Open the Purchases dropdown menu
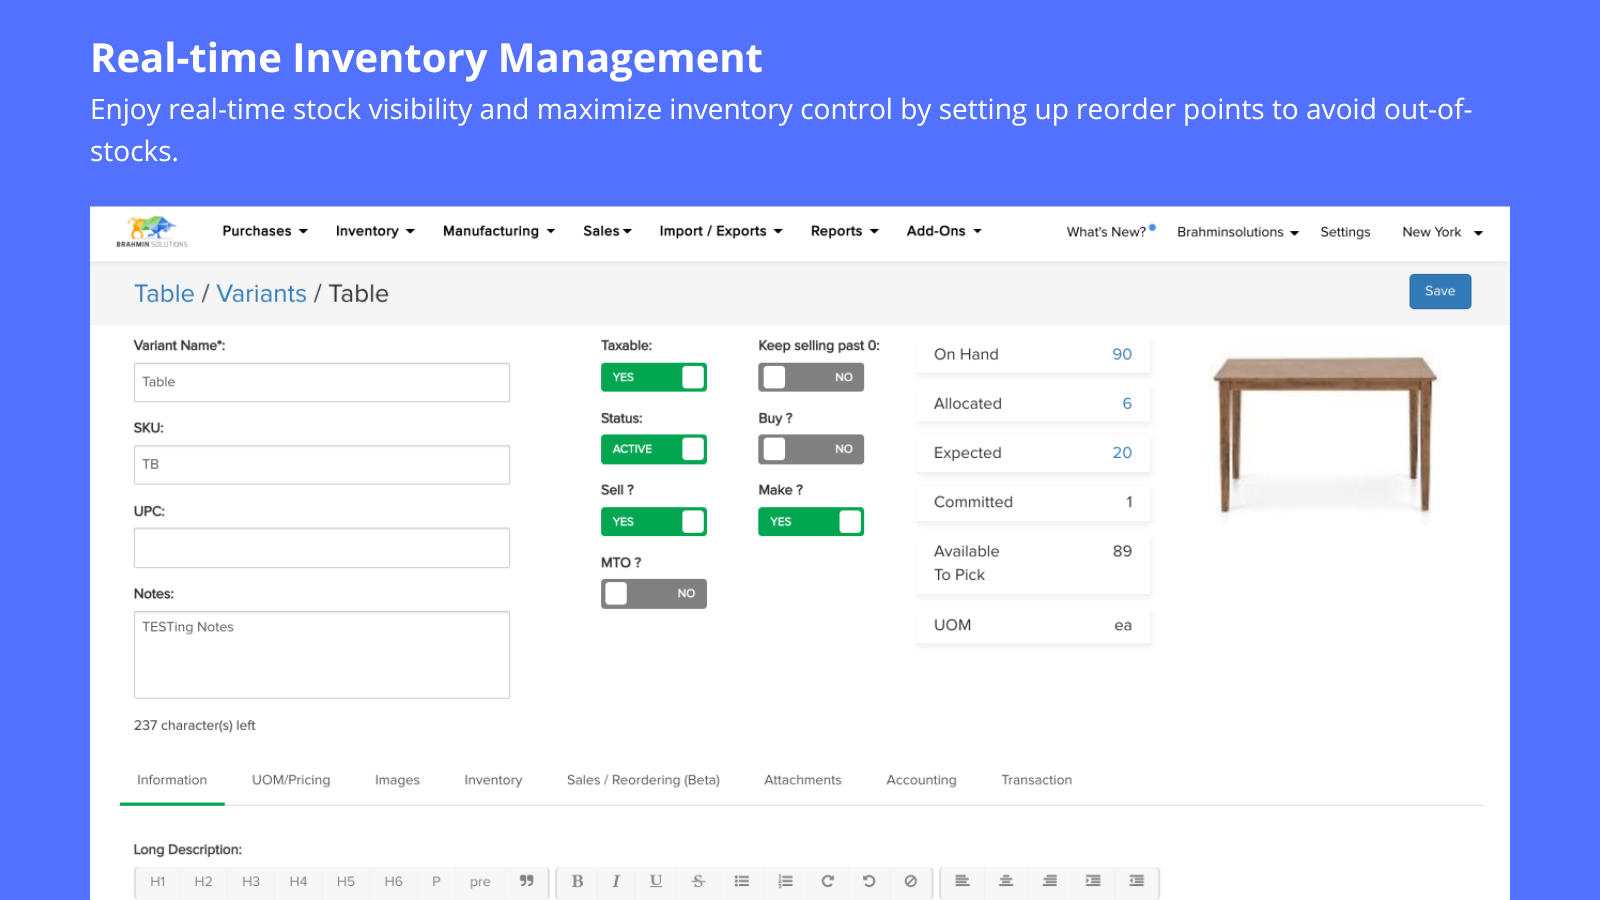 265,231
